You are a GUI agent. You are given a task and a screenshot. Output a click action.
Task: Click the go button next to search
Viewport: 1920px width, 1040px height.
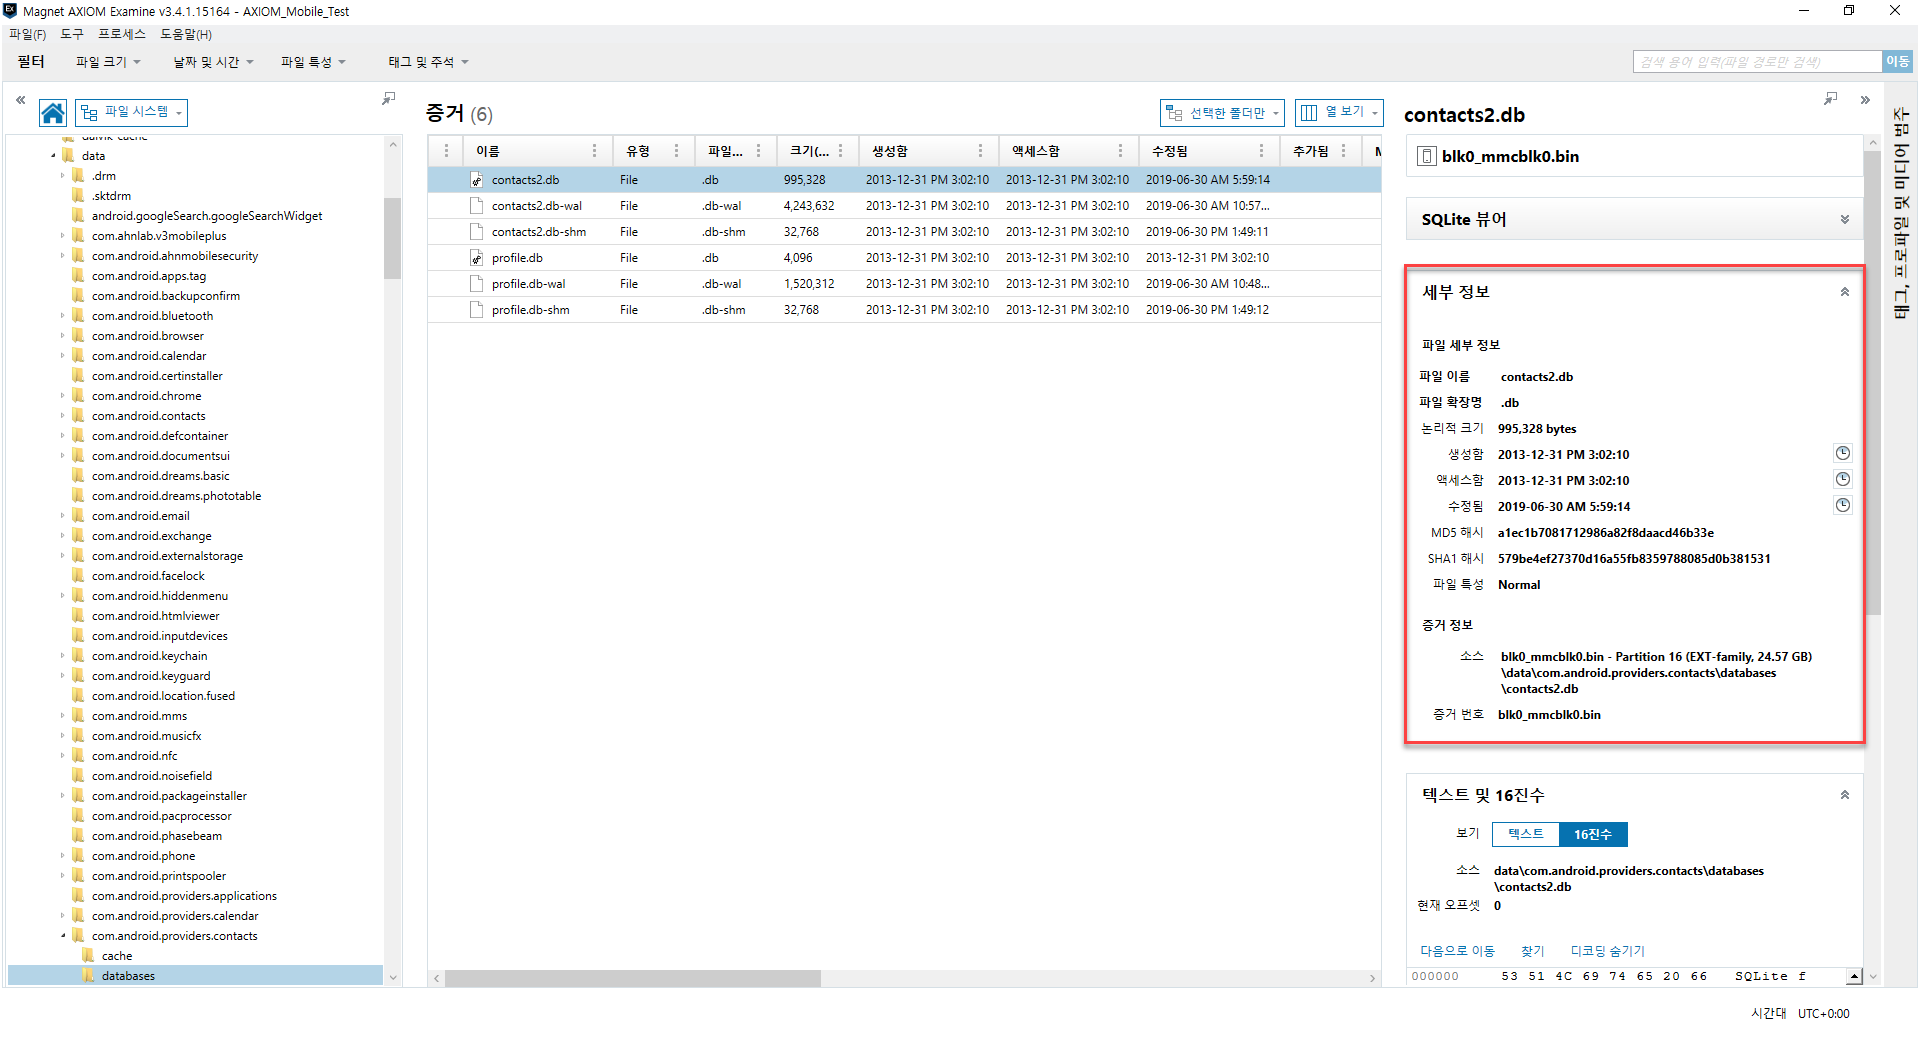coord(1897,62)
